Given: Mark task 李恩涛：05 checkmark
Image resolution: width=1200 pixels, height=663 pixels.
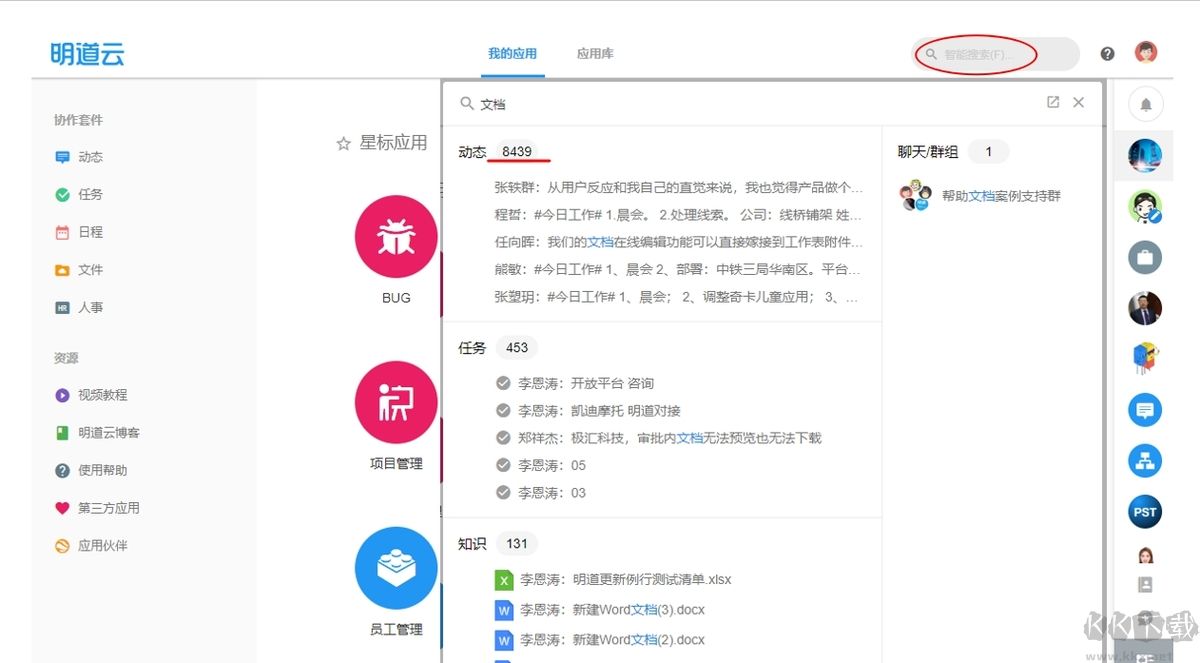Looking at the screenshot, I should pyautogui.click(x=504, y=465).
